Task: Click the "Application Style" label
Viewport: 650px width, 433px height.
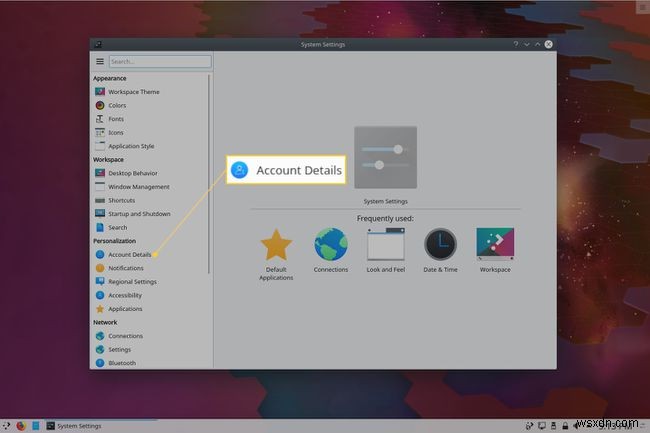Action: coord(131,146)
